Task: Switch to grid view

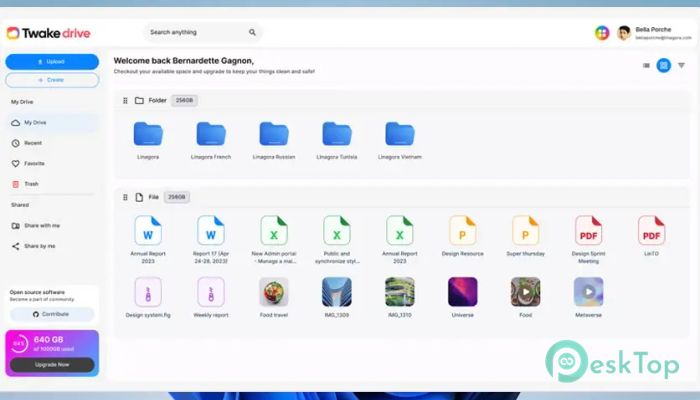Action: click(x=663, y=66)
